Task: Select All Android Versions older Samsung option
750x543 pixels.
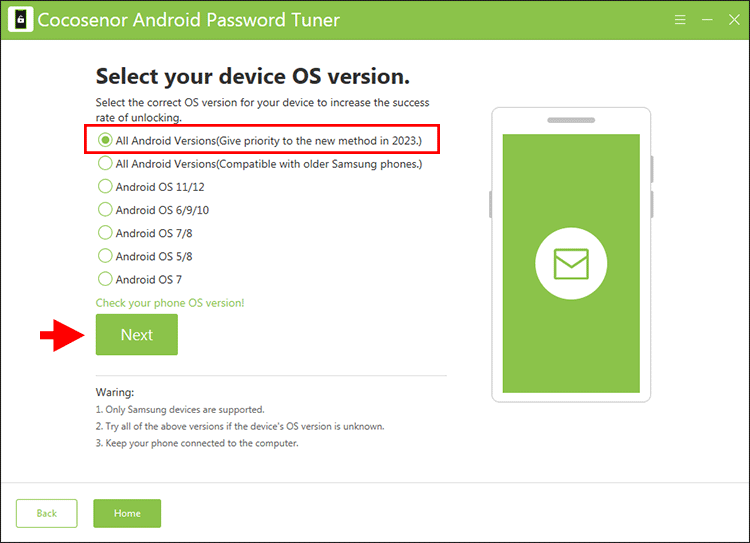Action: pos(105,163)
